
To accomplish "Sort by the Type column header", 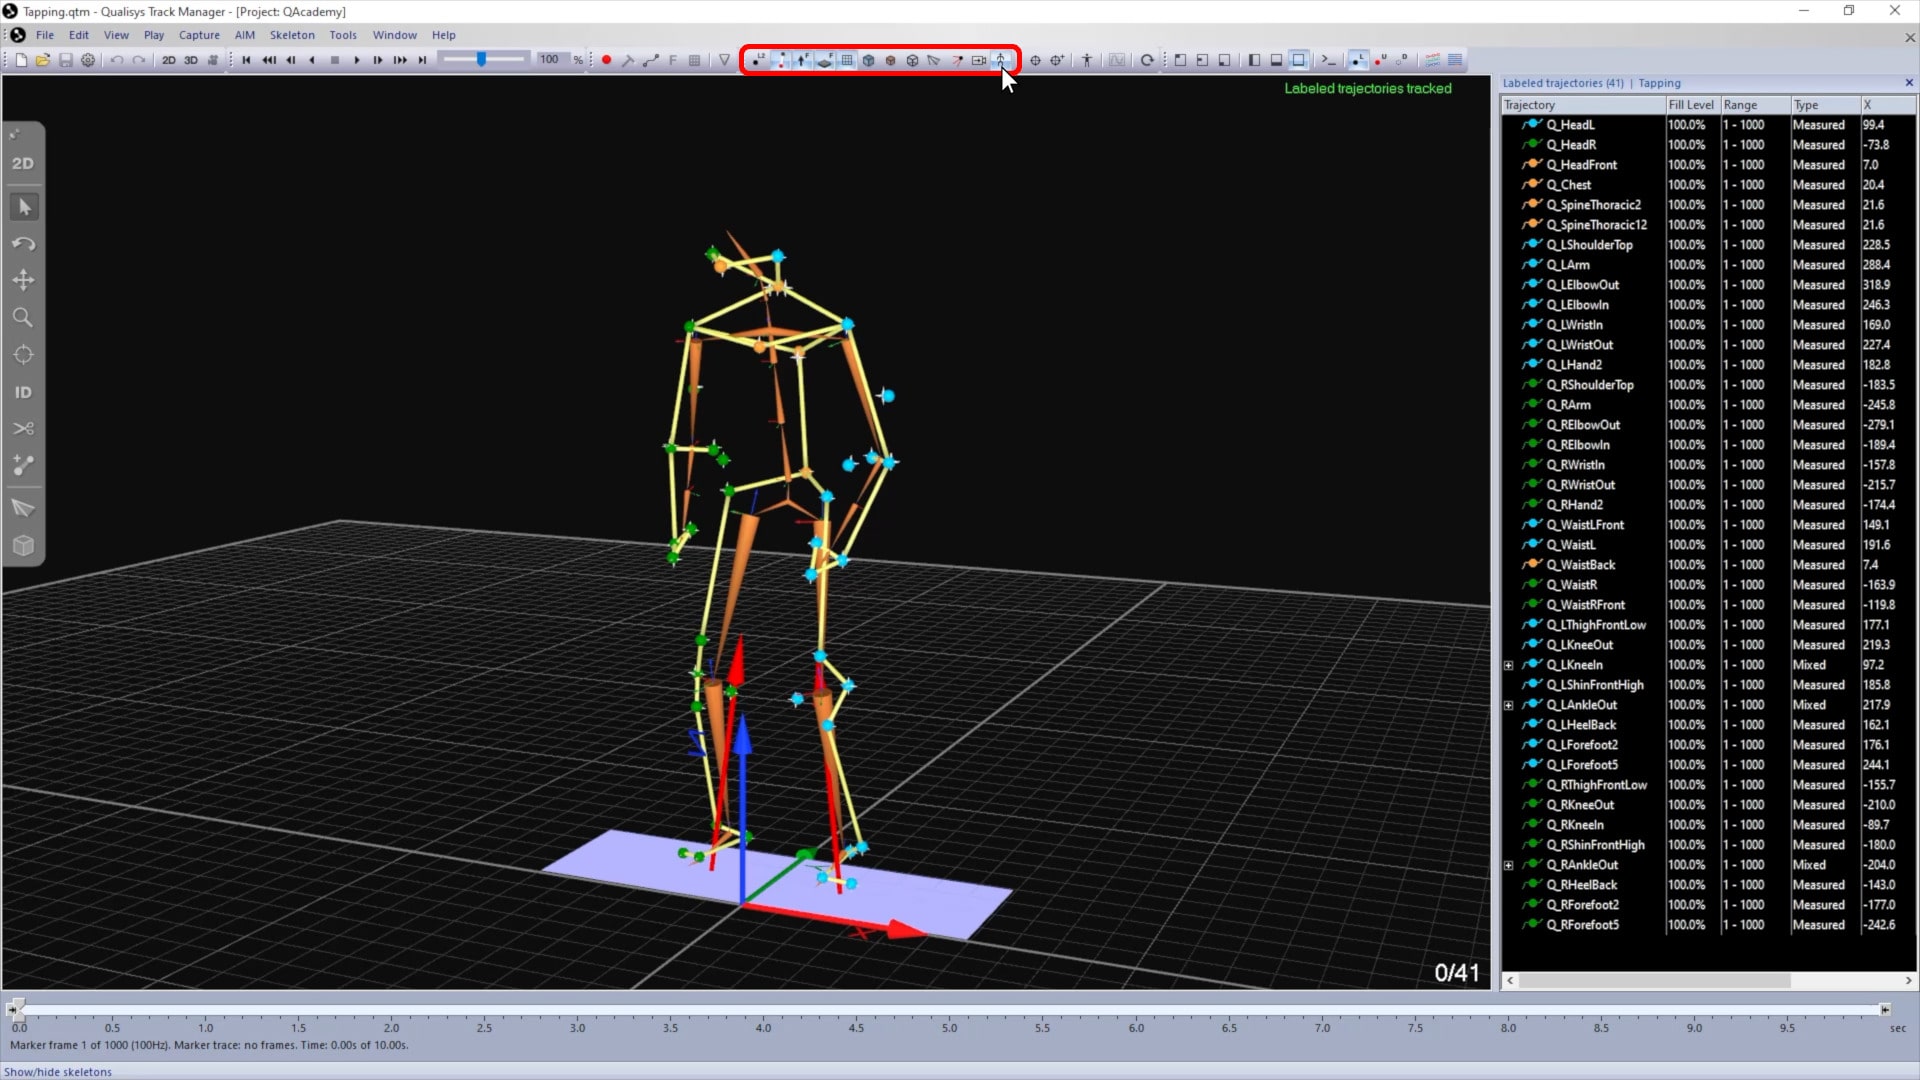I will click(1824, 105).
